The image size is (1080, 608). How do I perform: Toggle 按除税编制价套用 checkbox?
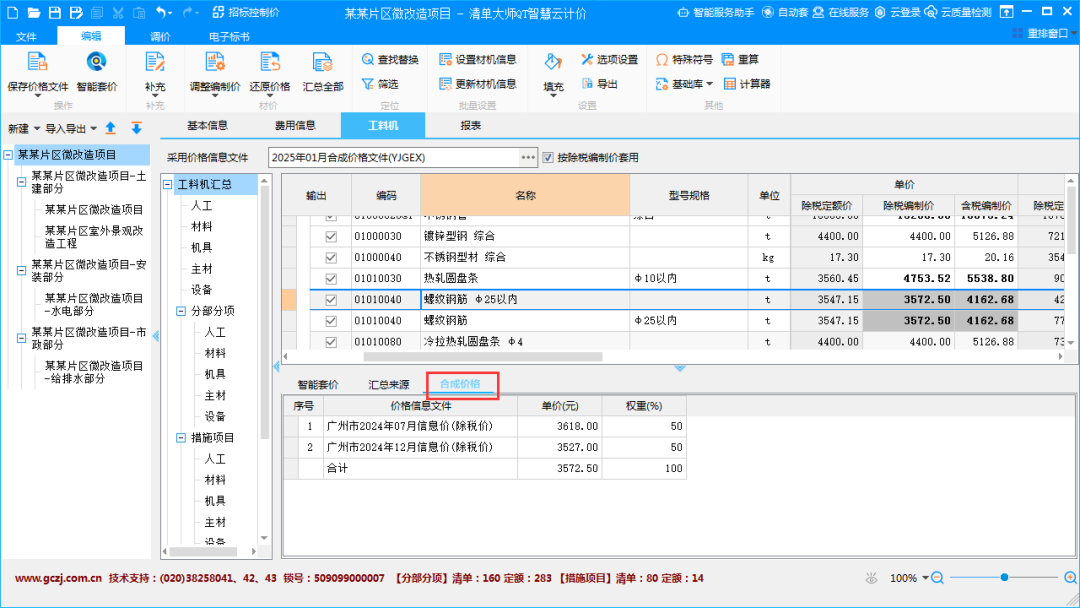[548, 157]
